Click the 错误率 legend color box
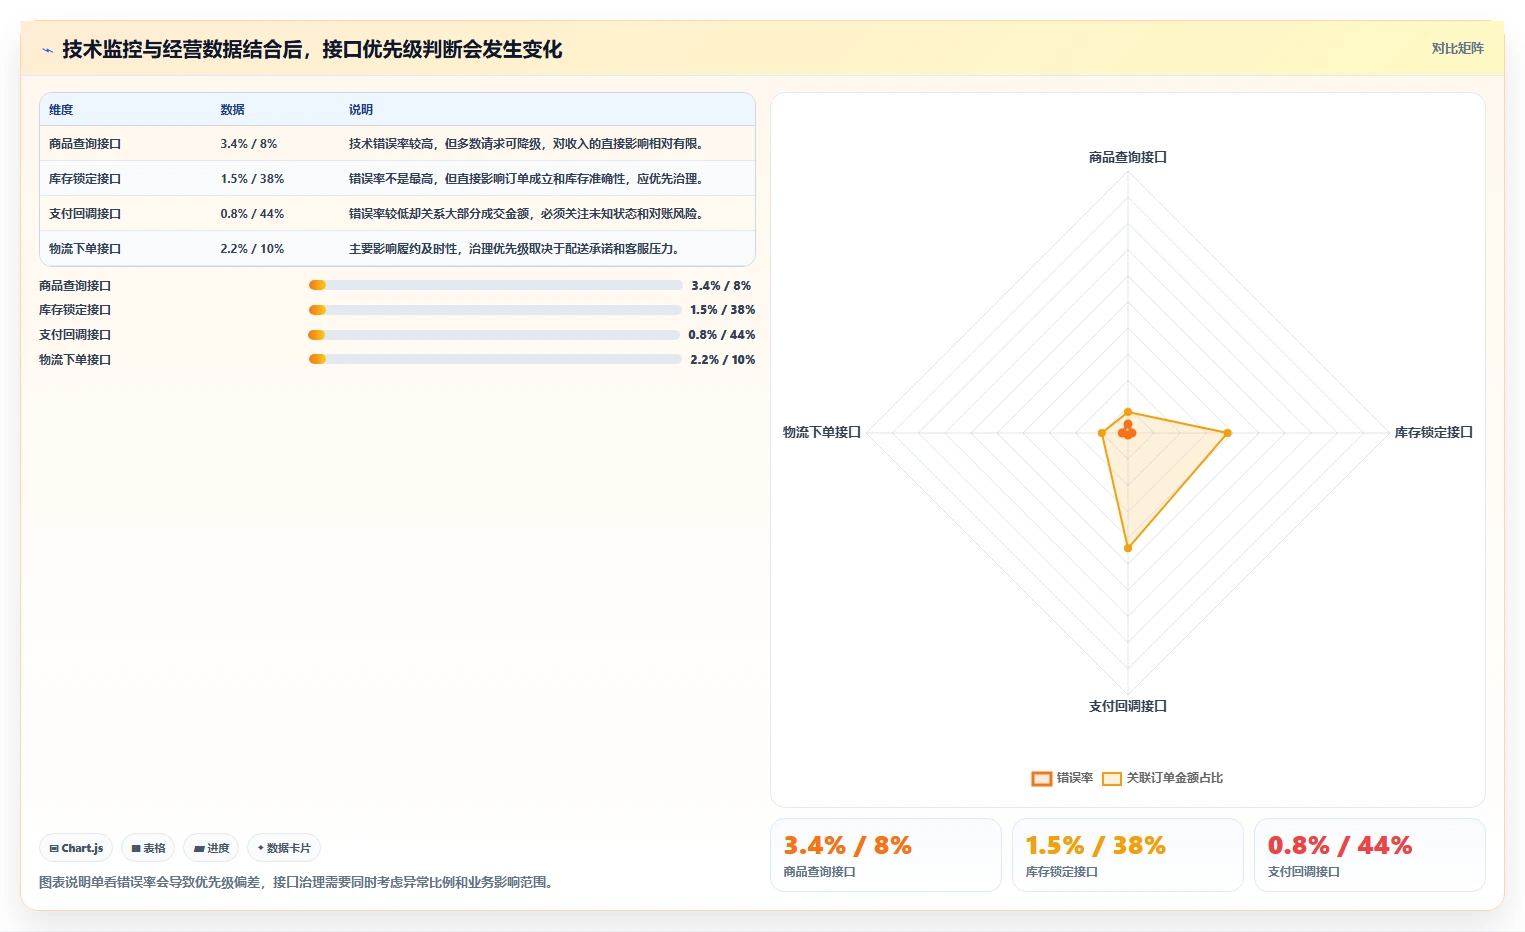Viewport: 1525px width, 932px height. pos(1042,779)
